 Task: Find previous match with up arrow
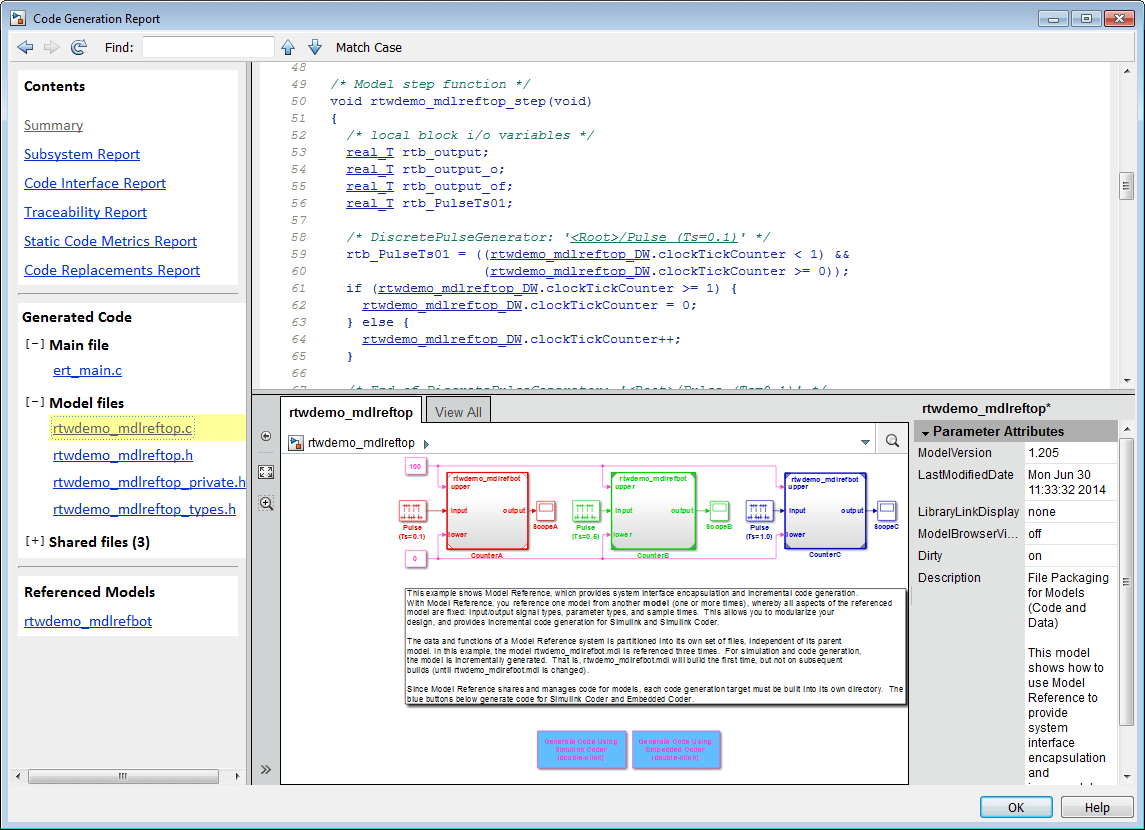coord(288,47)
